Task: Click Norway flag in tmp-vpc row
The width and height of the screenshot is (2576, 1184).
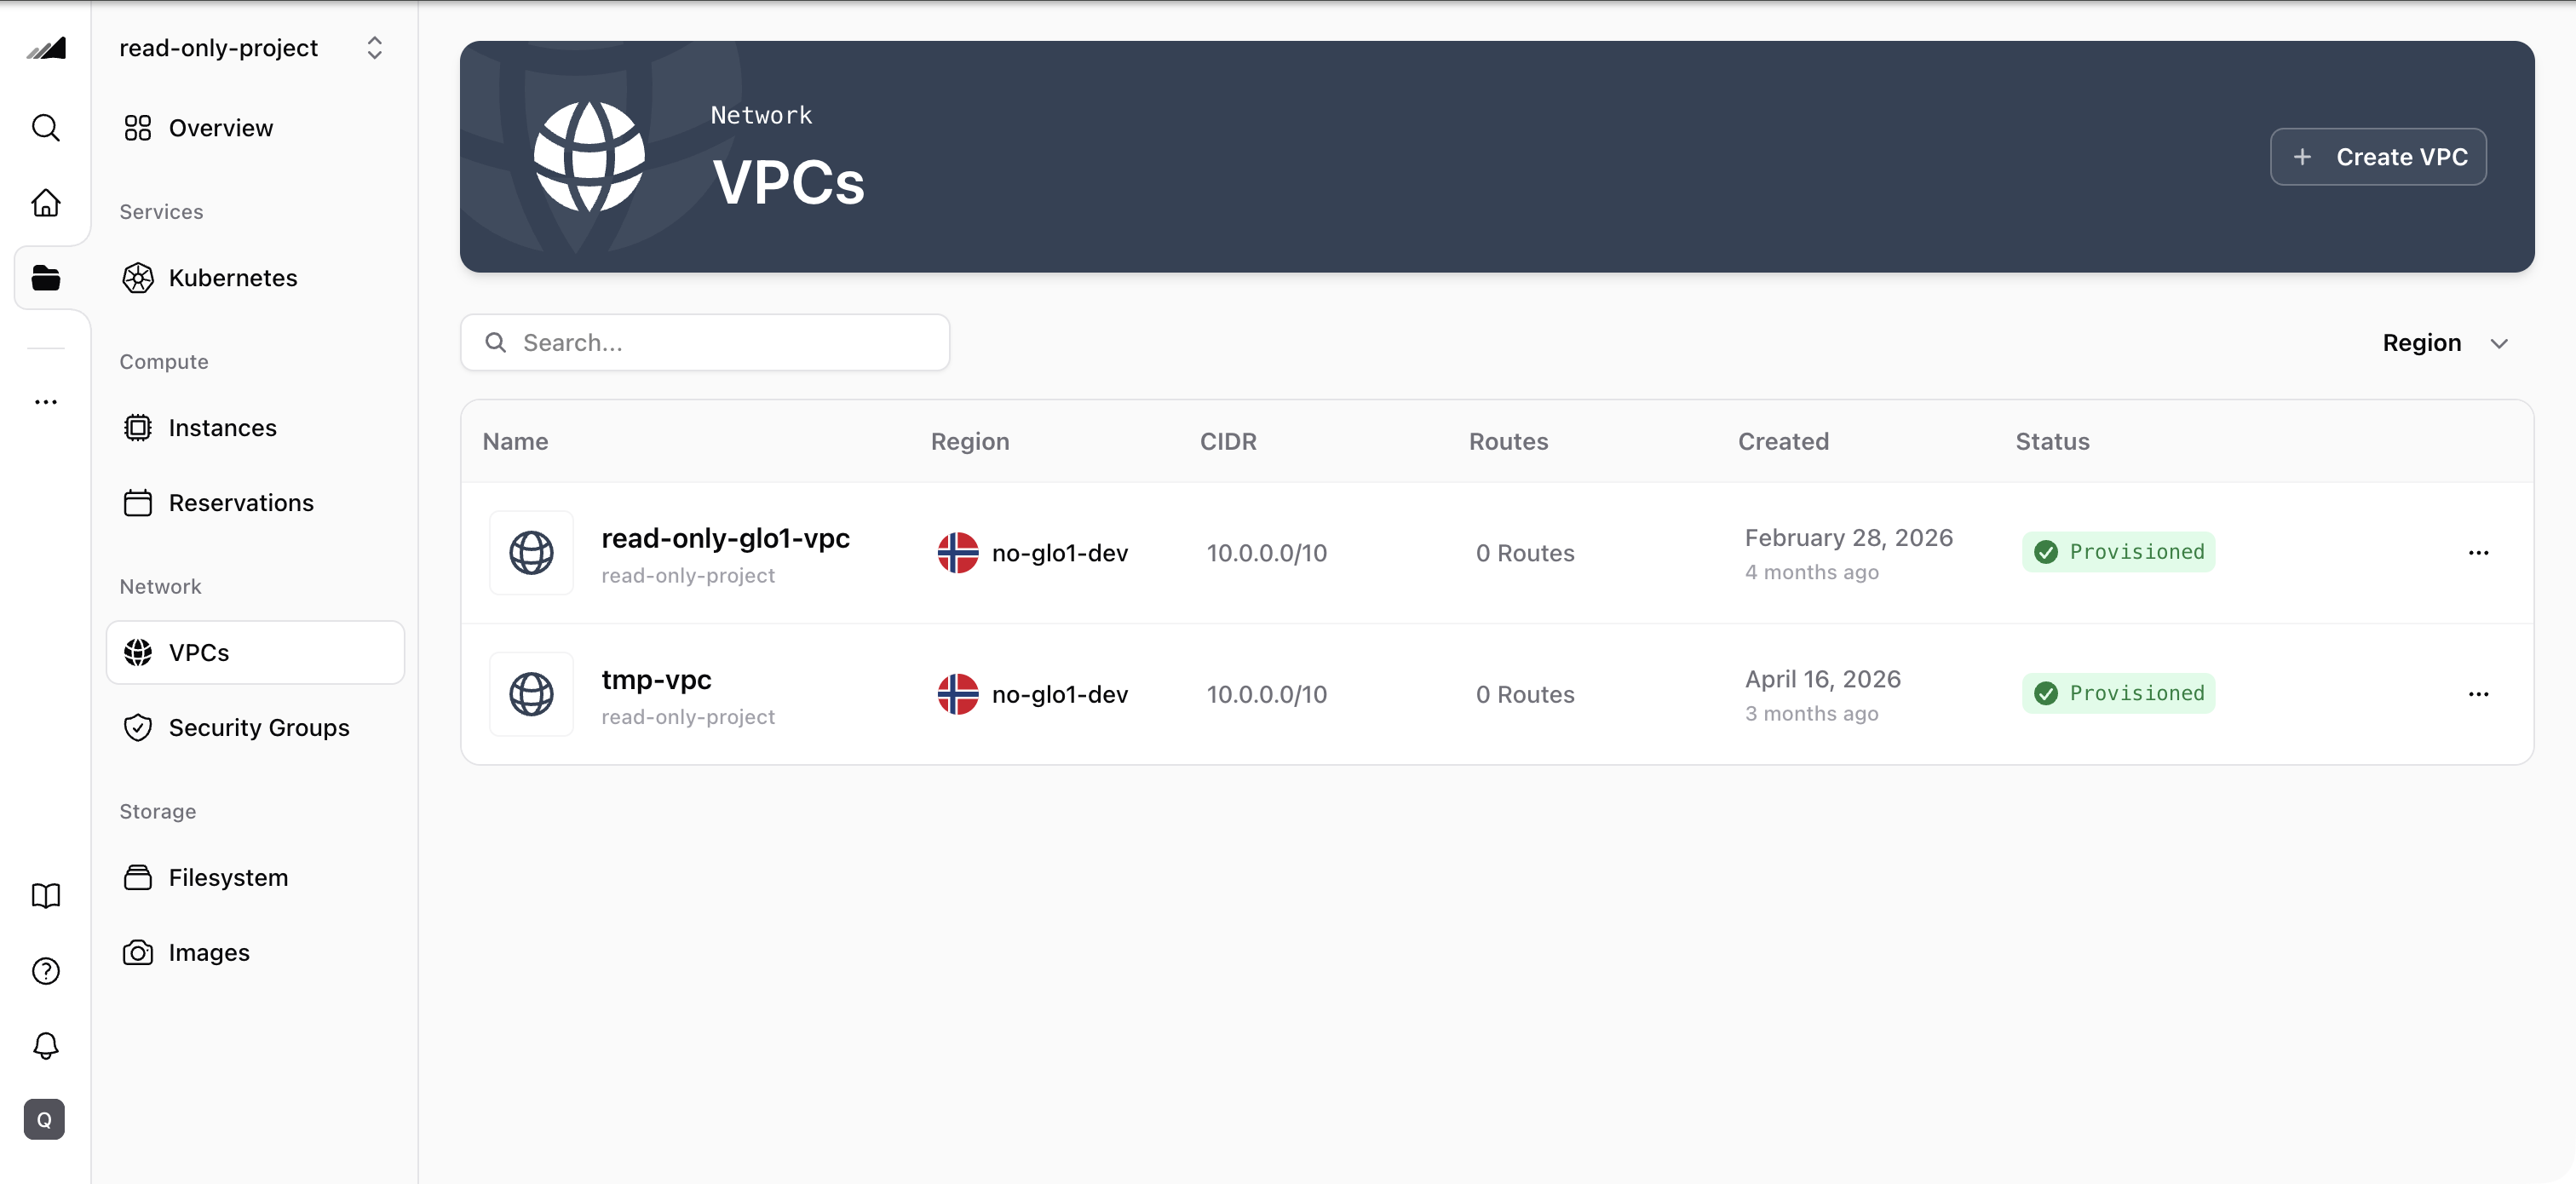Action: click(x=958, y=694)
